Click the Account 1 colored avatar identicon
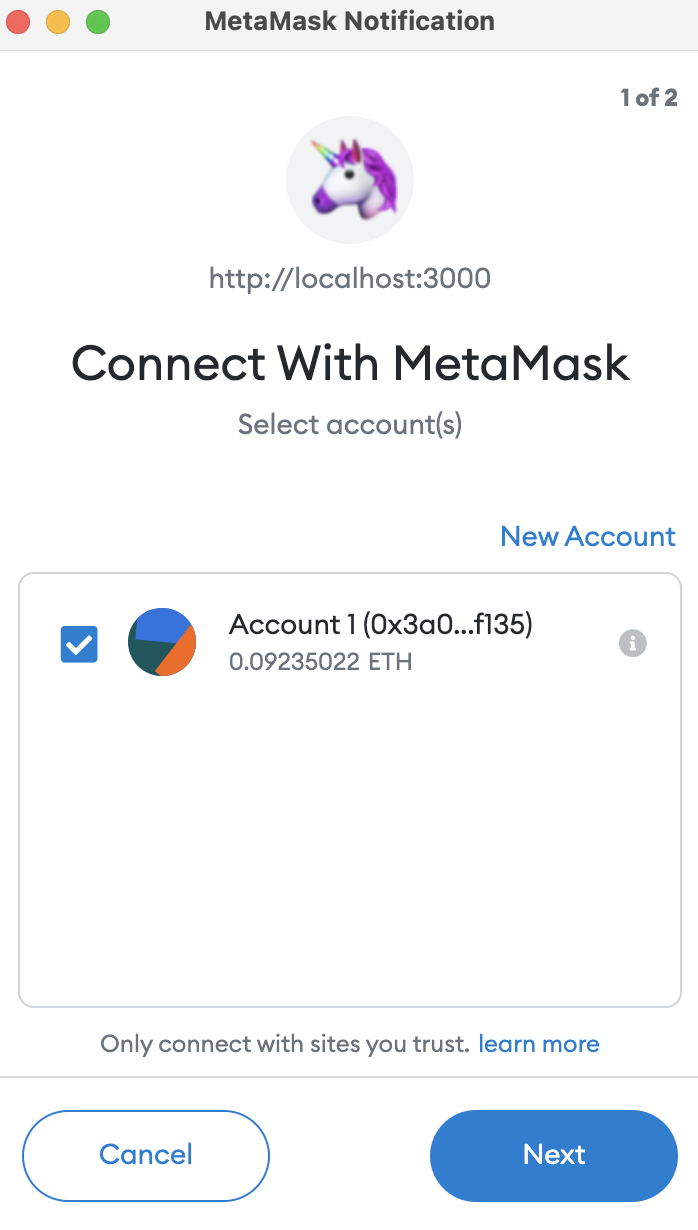Image resolution: width=698 pixels, height=1230 pixels. coord(162,642)
